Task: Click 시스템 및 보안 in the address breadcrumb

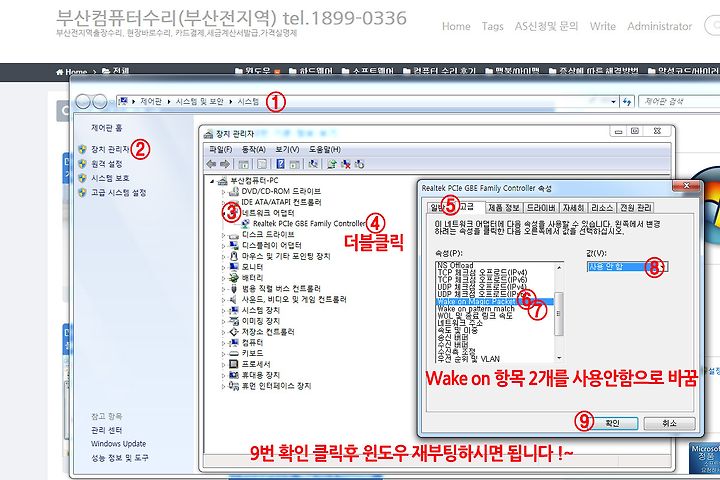Action: tap(199, 102)
